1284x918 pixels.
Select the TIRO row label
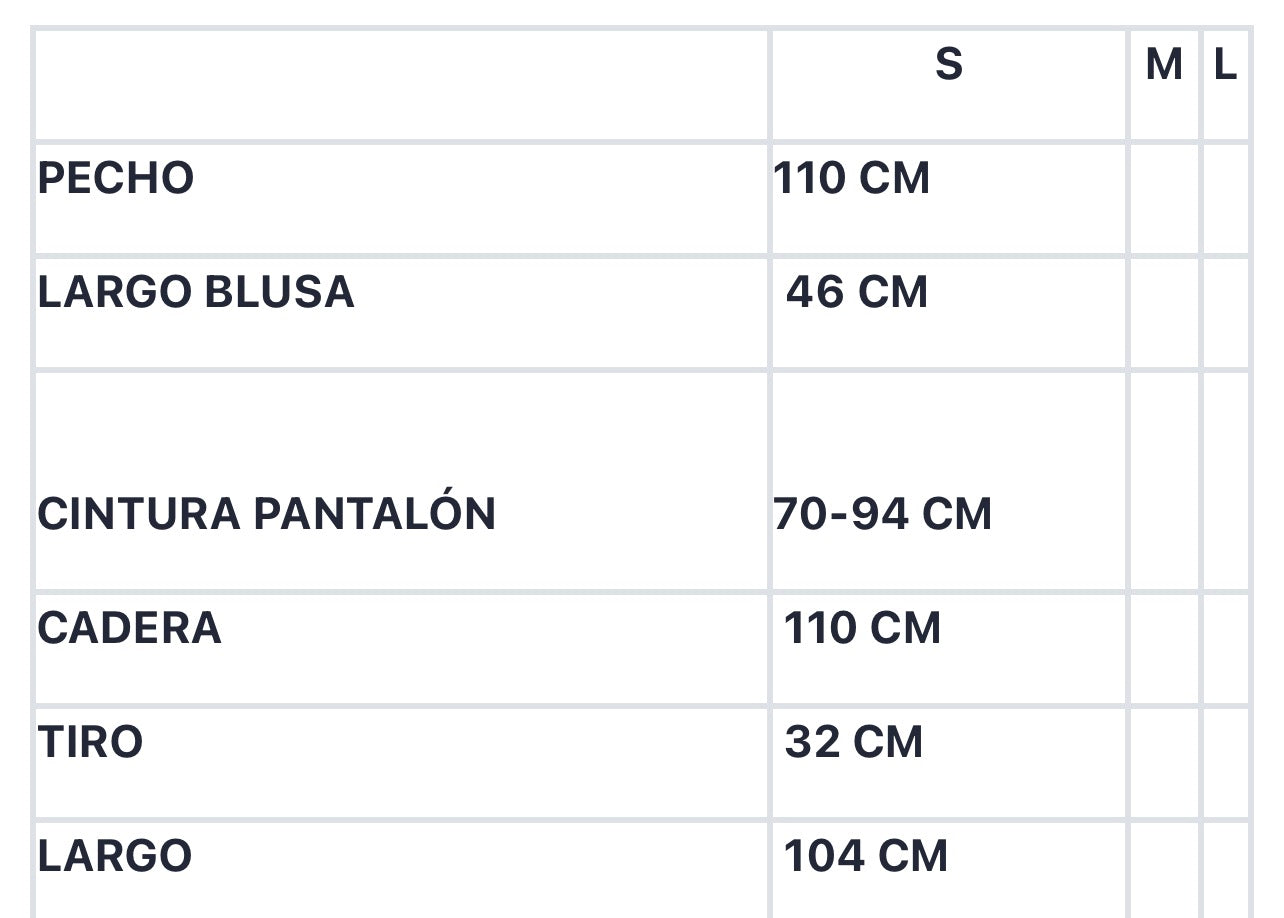pos(91,742)
